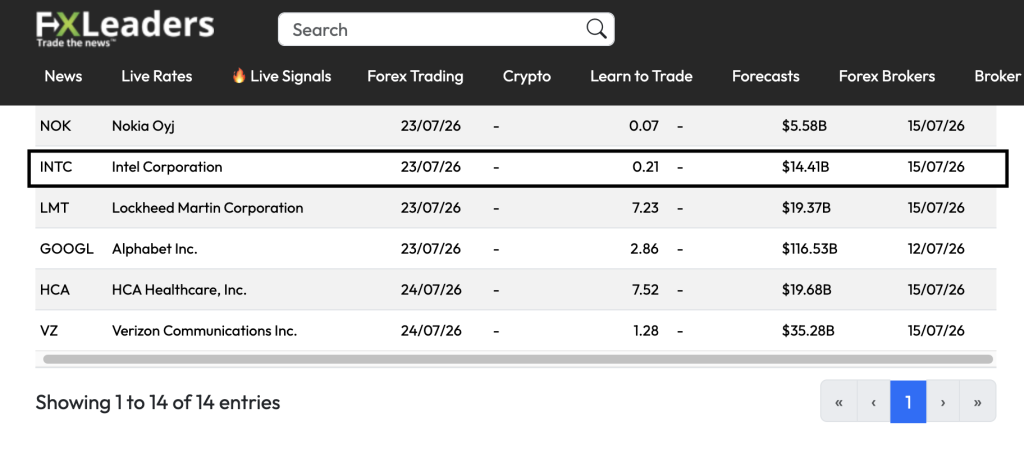Open Live Signals with fire icon
1024x449 pixels.
[281, 76]
